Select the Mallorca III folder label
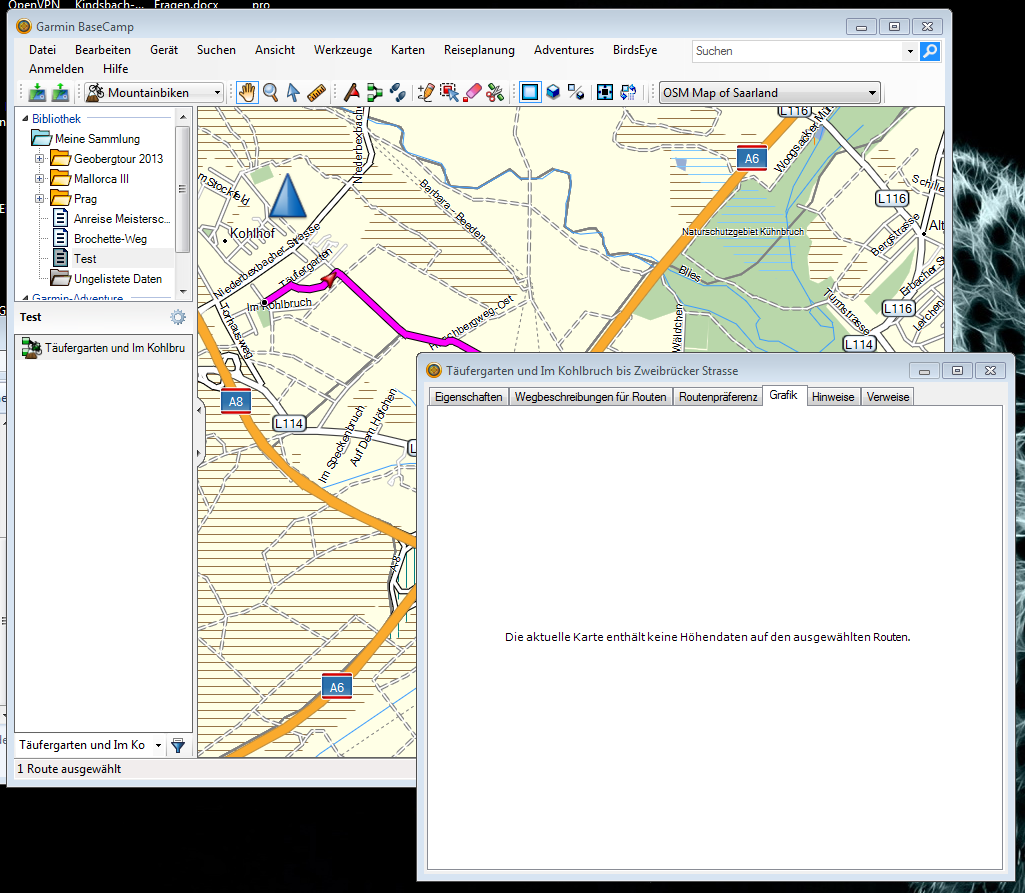The image size is (1025, 893). [x=101, y=178]
